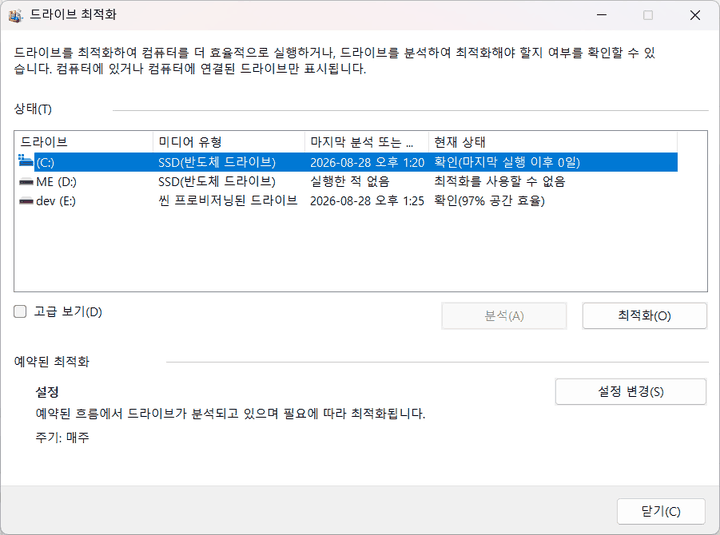Viewport: 720px width, 535px height.
Task: Select the dev (E:) drive icon
Action: (26, 201)
